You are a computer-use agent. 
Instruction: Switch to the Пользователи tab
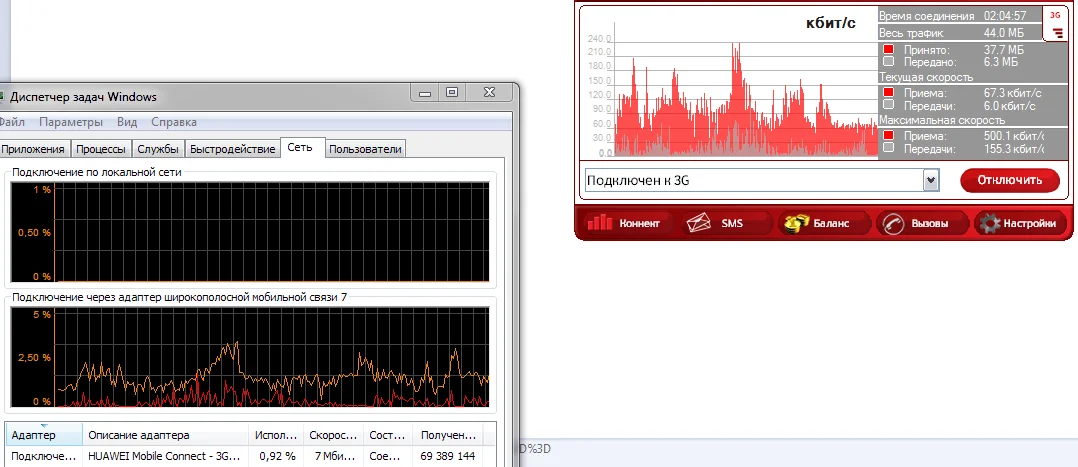366,149
